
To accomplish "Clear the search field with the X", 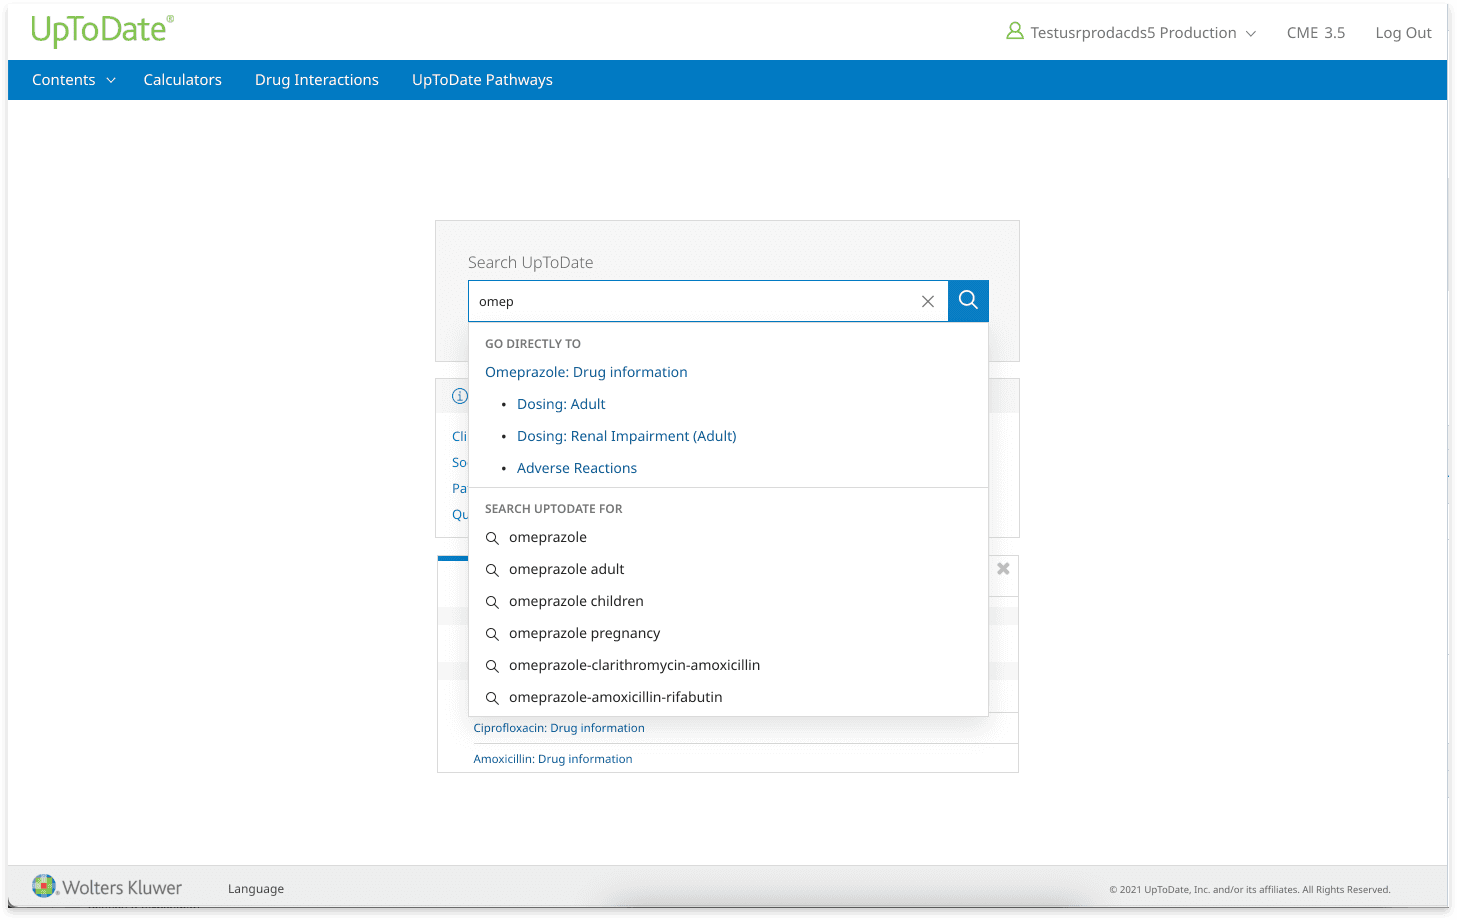I will click(x=928, y=301).
